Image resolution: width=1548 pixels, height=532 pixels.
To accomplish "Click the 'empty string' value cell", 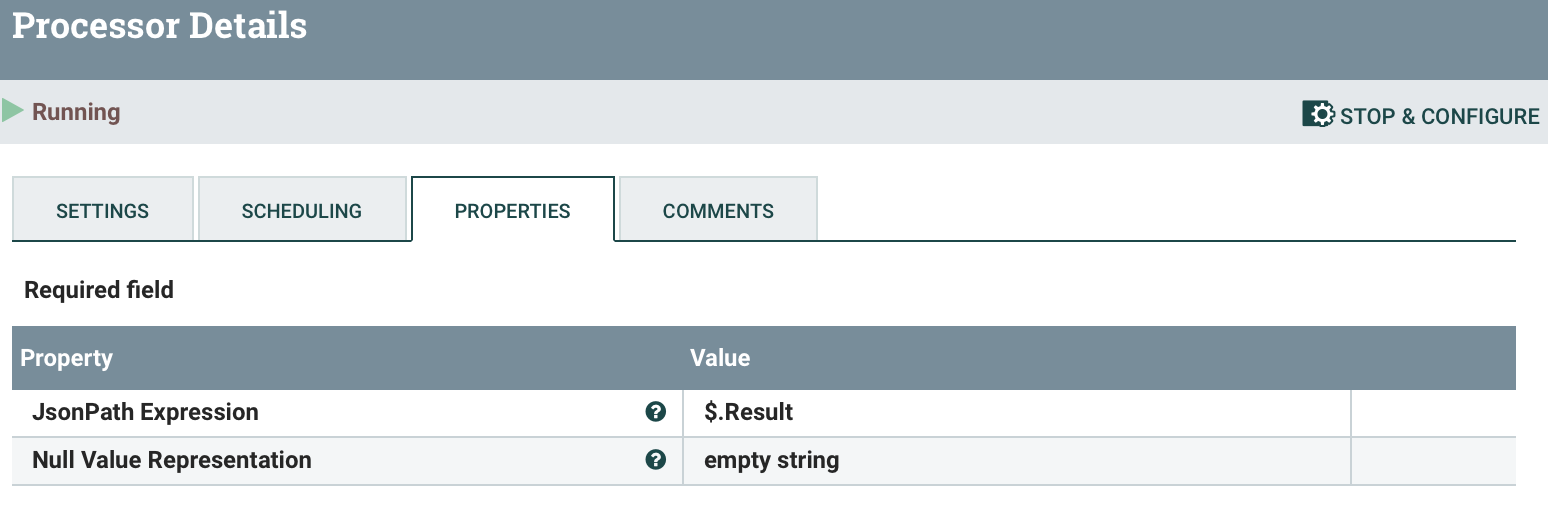I will 1017,461.
